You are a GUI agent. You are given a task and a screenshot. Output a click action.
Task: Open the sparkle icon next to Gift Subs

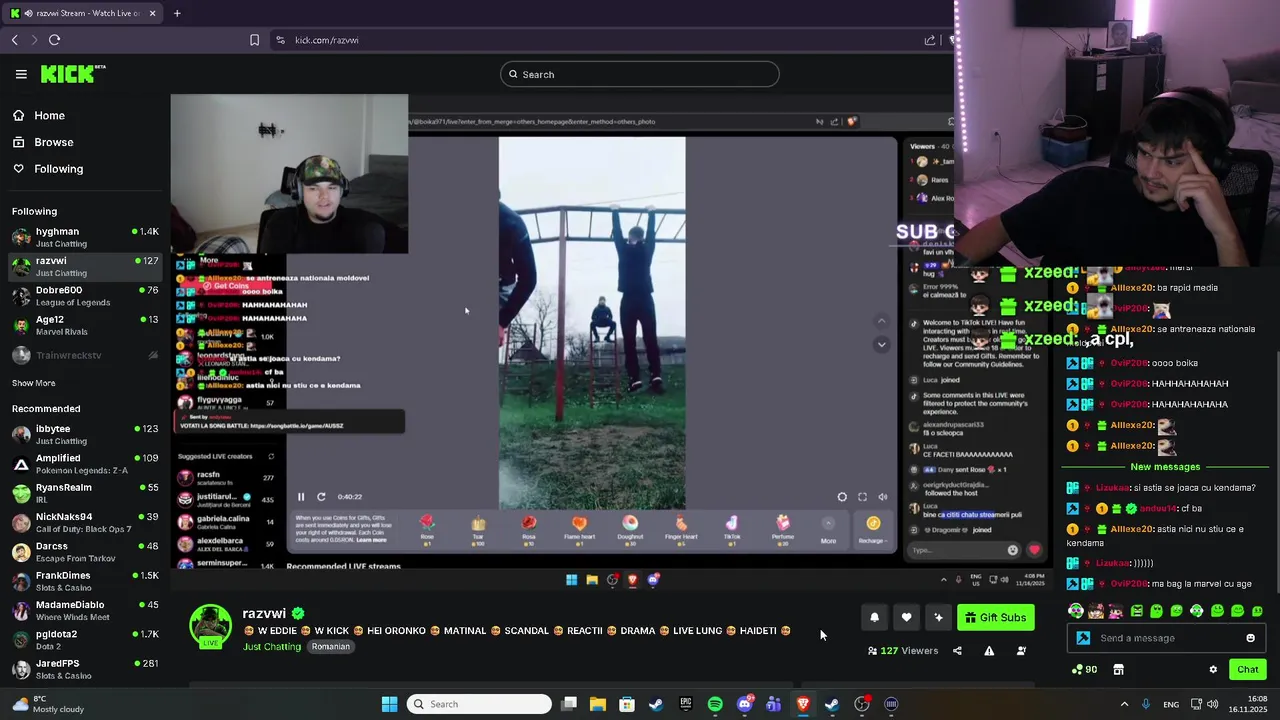click(938, 617)
